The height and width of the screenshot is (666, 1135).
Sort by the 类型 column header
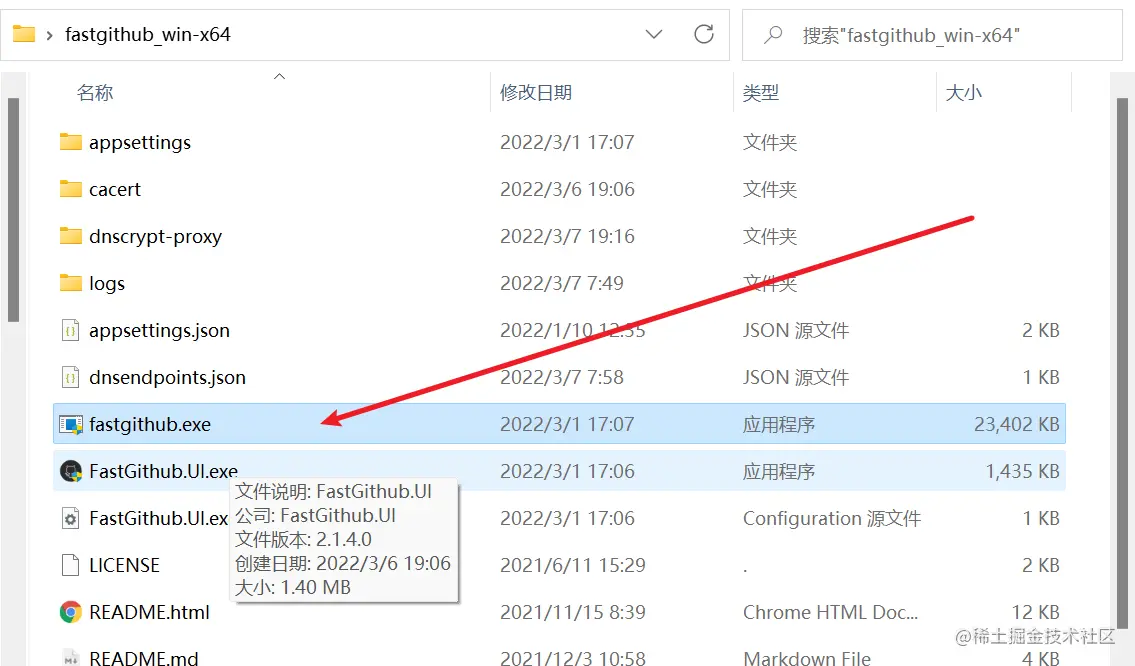tap(761, 93)
